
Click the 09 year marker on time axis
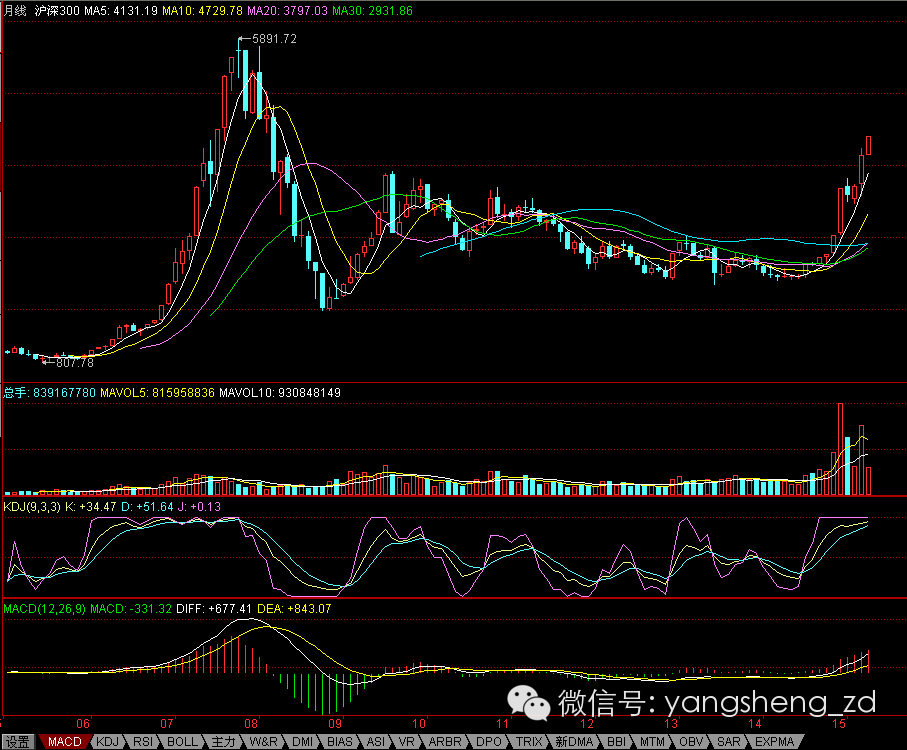[x=335, y=723]
